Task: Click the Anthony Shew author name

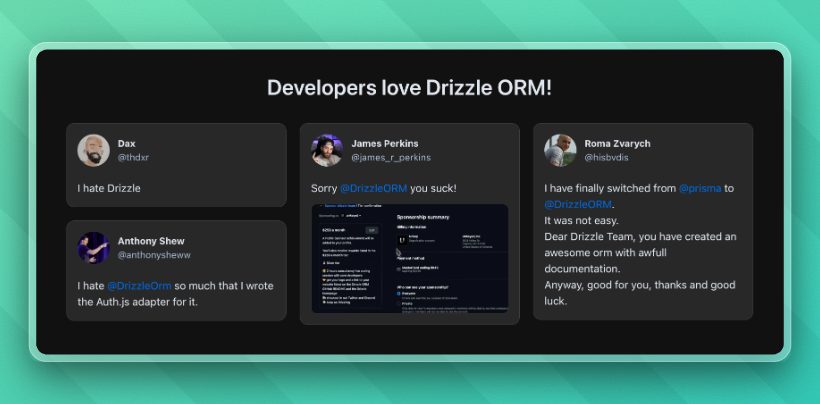Action: coord(151,241)
